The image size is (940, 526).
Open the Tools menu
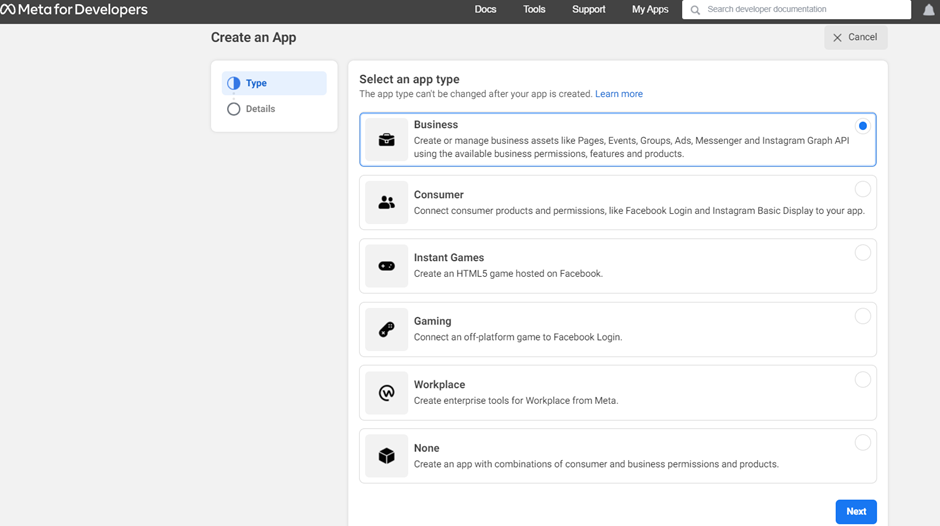534,10
